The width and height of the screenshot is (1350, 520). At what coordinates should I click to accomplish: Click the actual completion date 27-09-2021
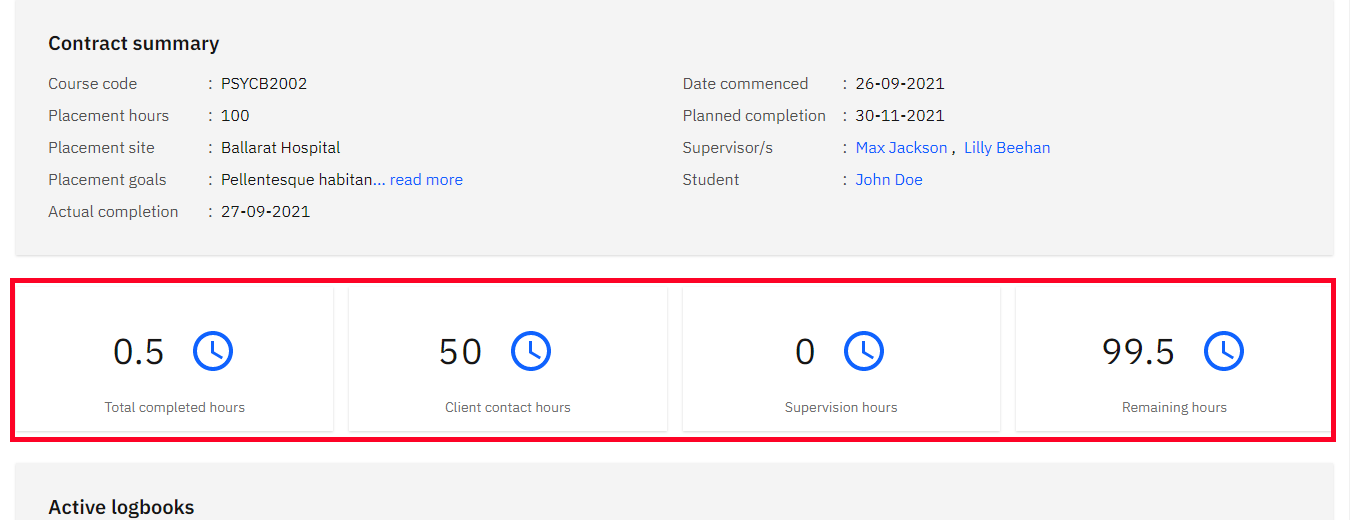click(x=266, y=212)
